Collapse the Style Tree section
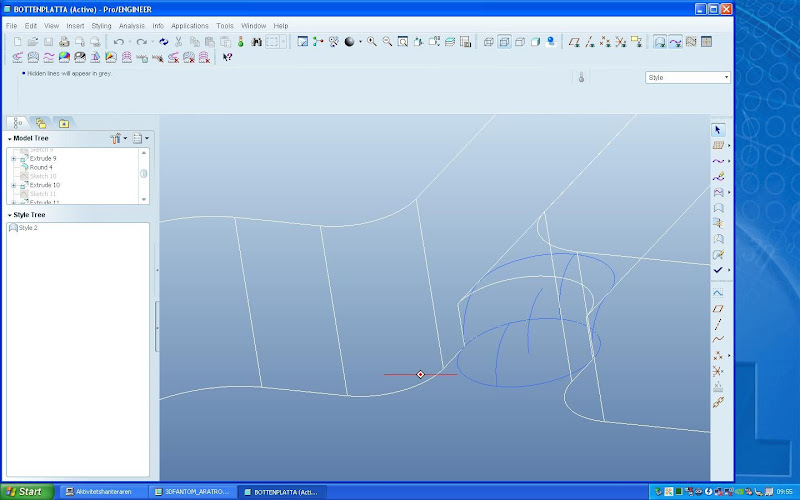 click(9, 215)
